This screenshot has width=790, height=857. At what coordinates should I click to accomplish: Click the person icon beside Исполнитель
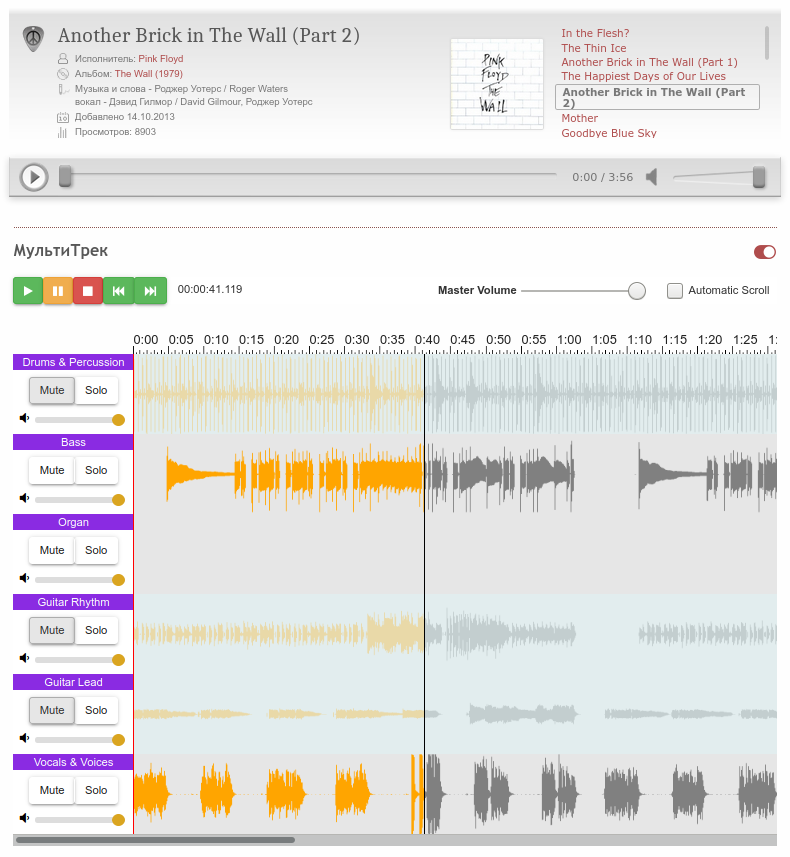63,58
